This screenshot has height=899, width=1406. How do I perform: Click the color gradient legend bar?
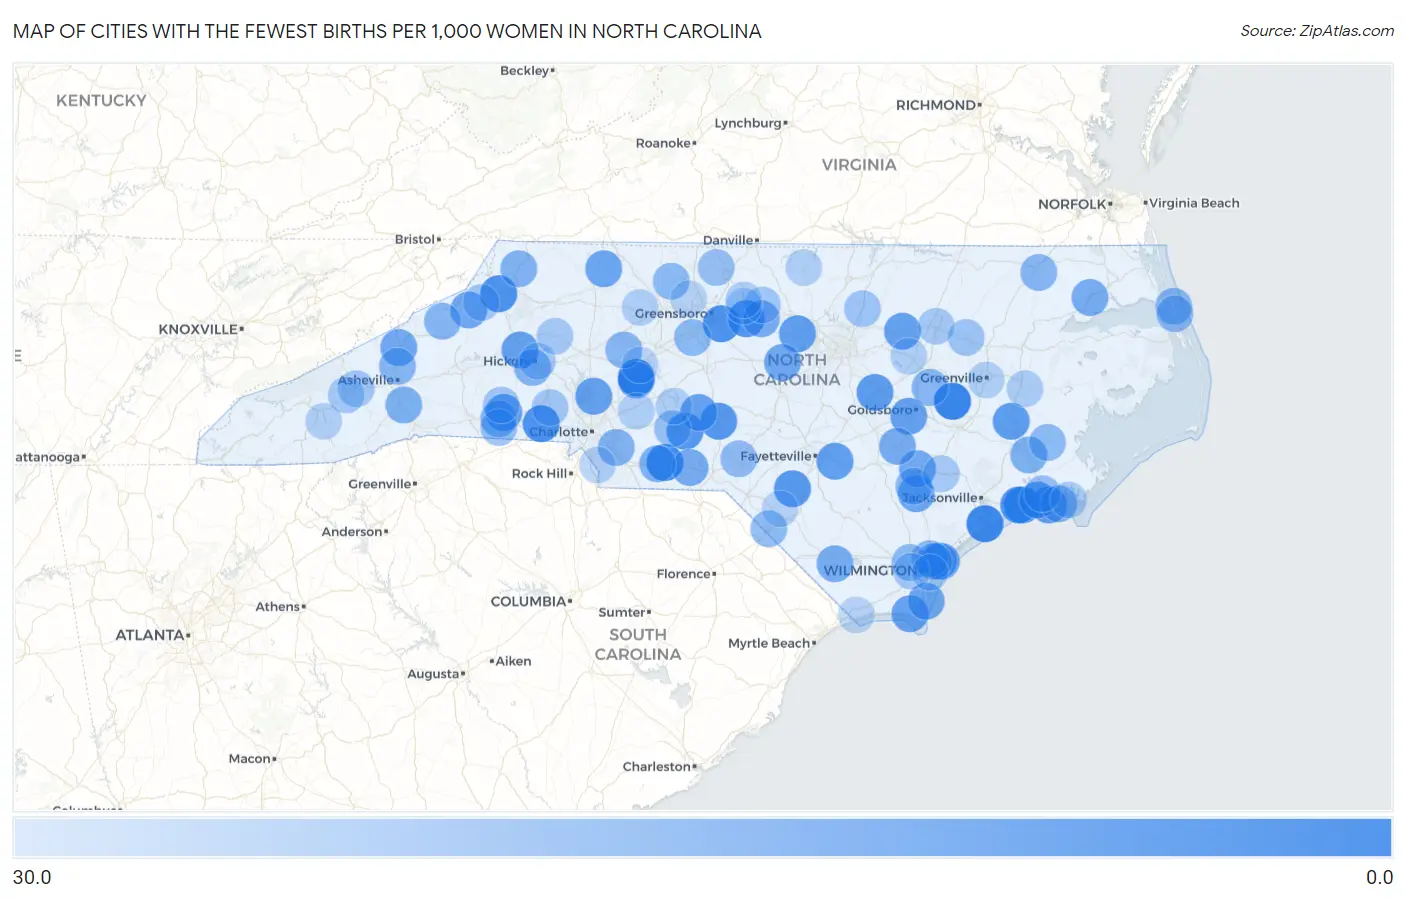tap(702, 838)
